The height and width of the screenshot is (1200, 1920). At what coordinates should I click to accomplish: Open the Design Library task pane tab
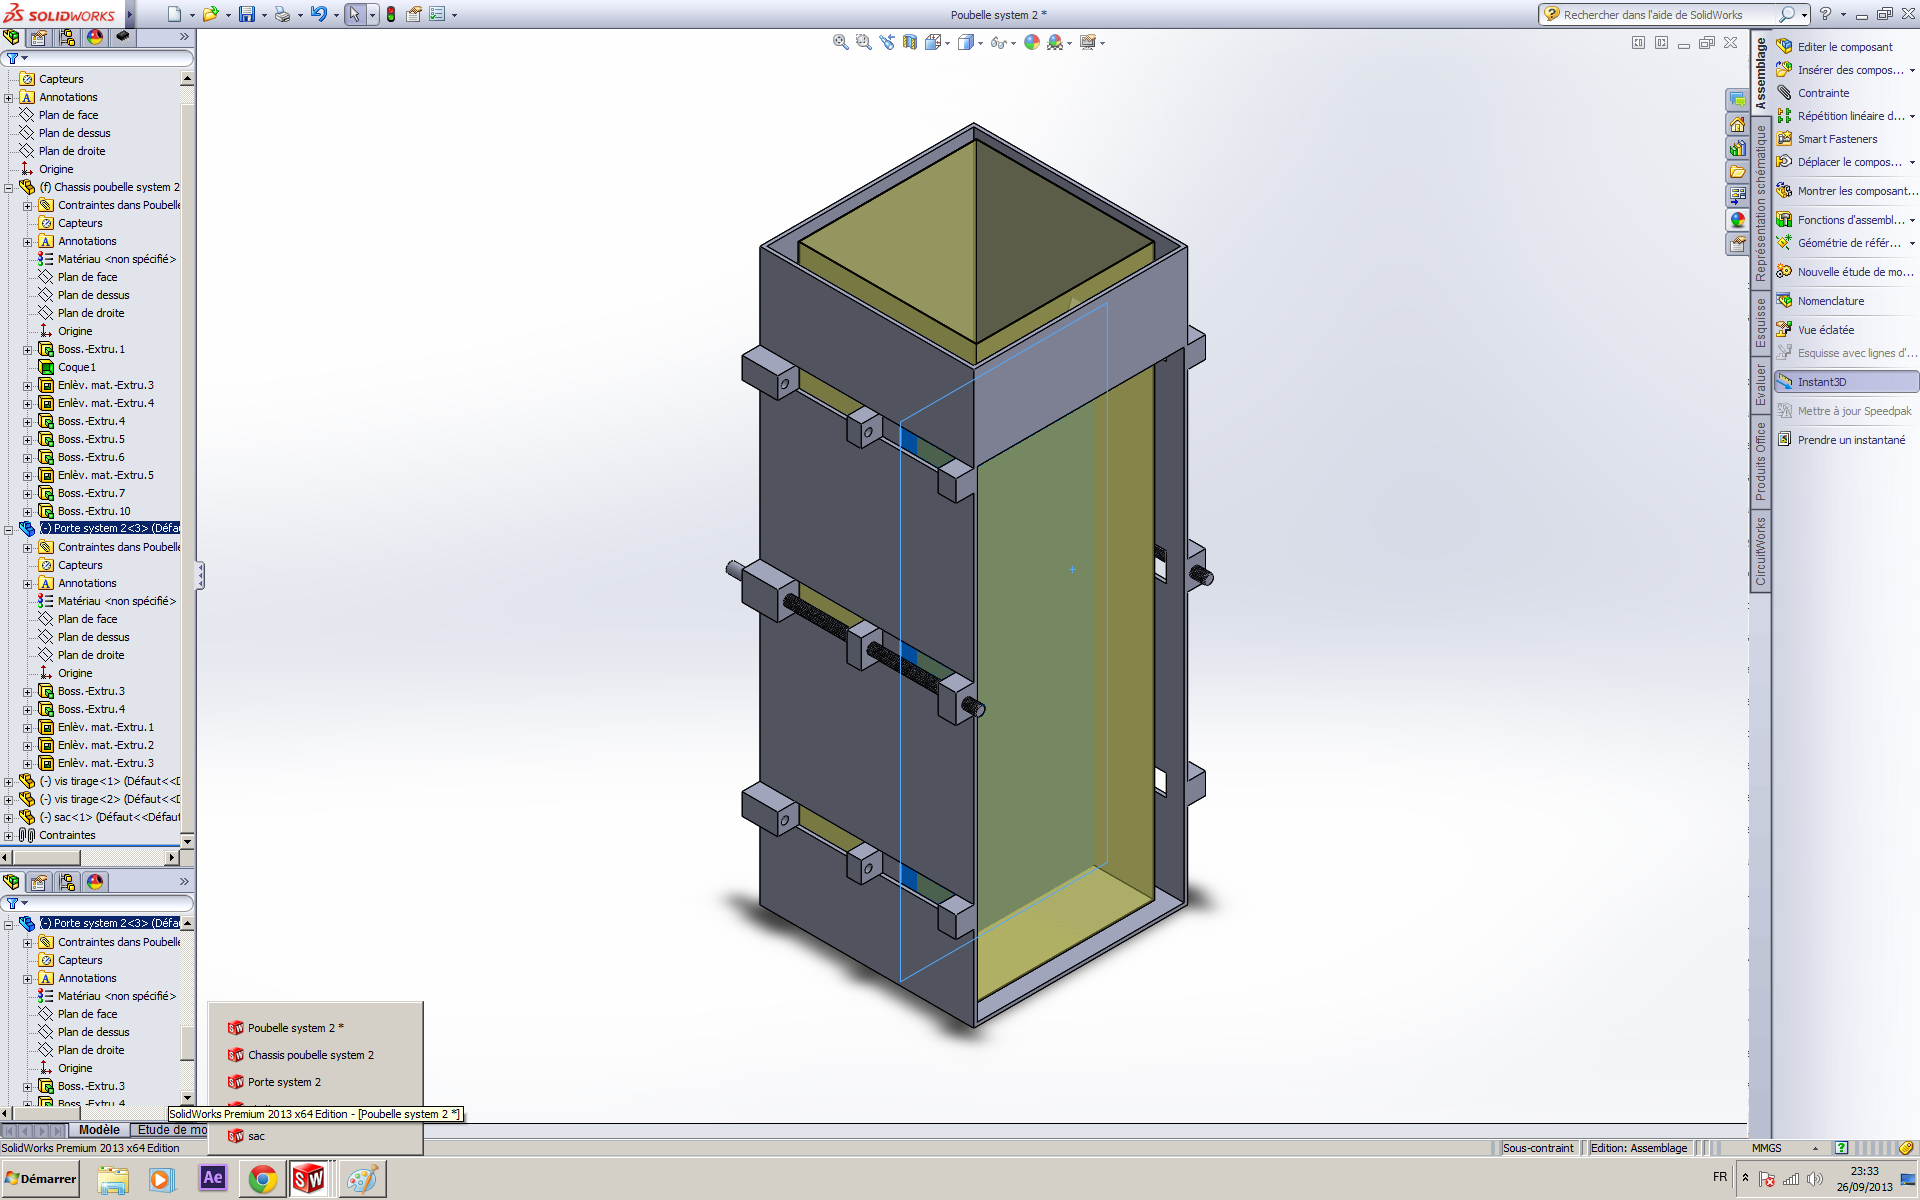pyautogui.click(x=1738, y=148)
